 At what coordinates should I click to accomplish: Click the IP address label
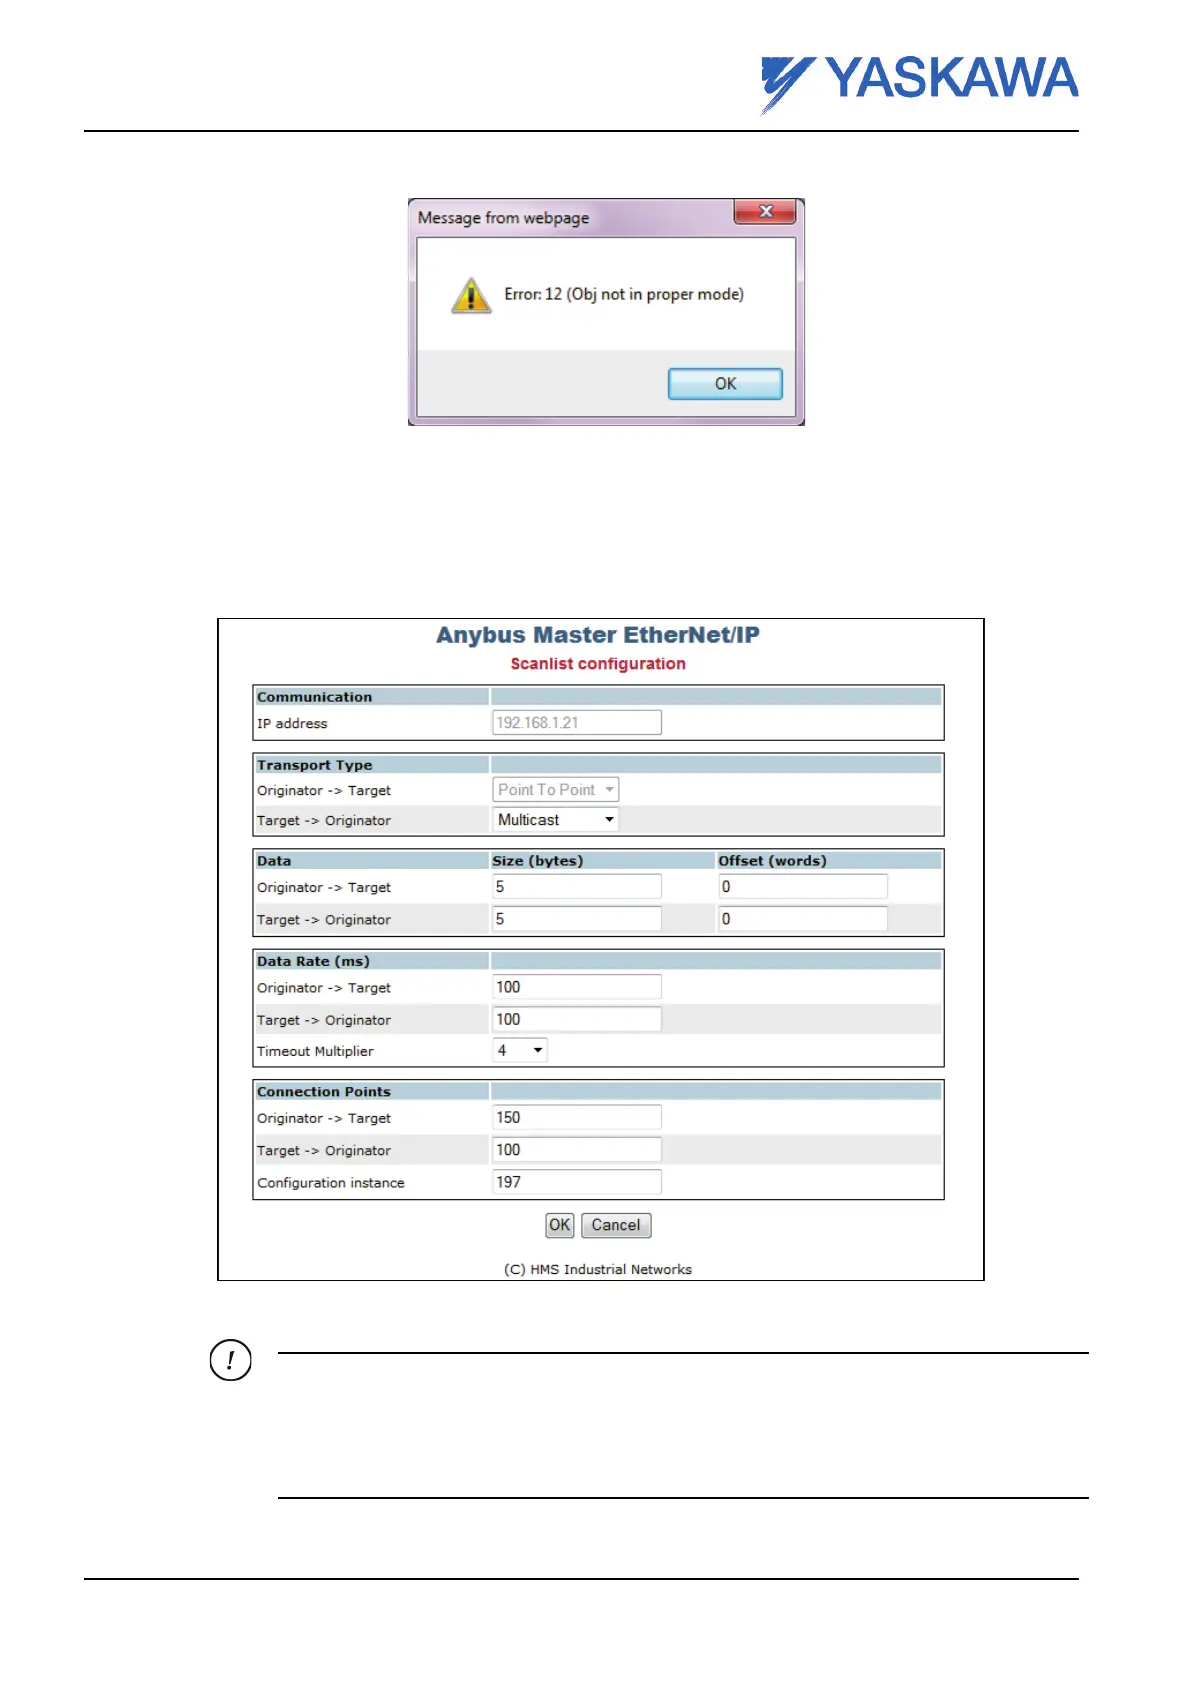pos(292,724)
